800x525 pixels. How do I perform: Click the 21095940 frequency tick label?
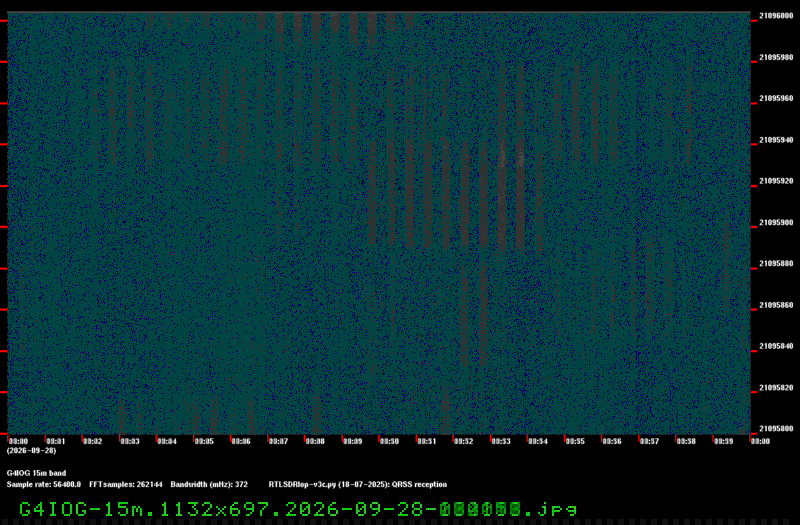pyautogui.click(x=776, y=140)
